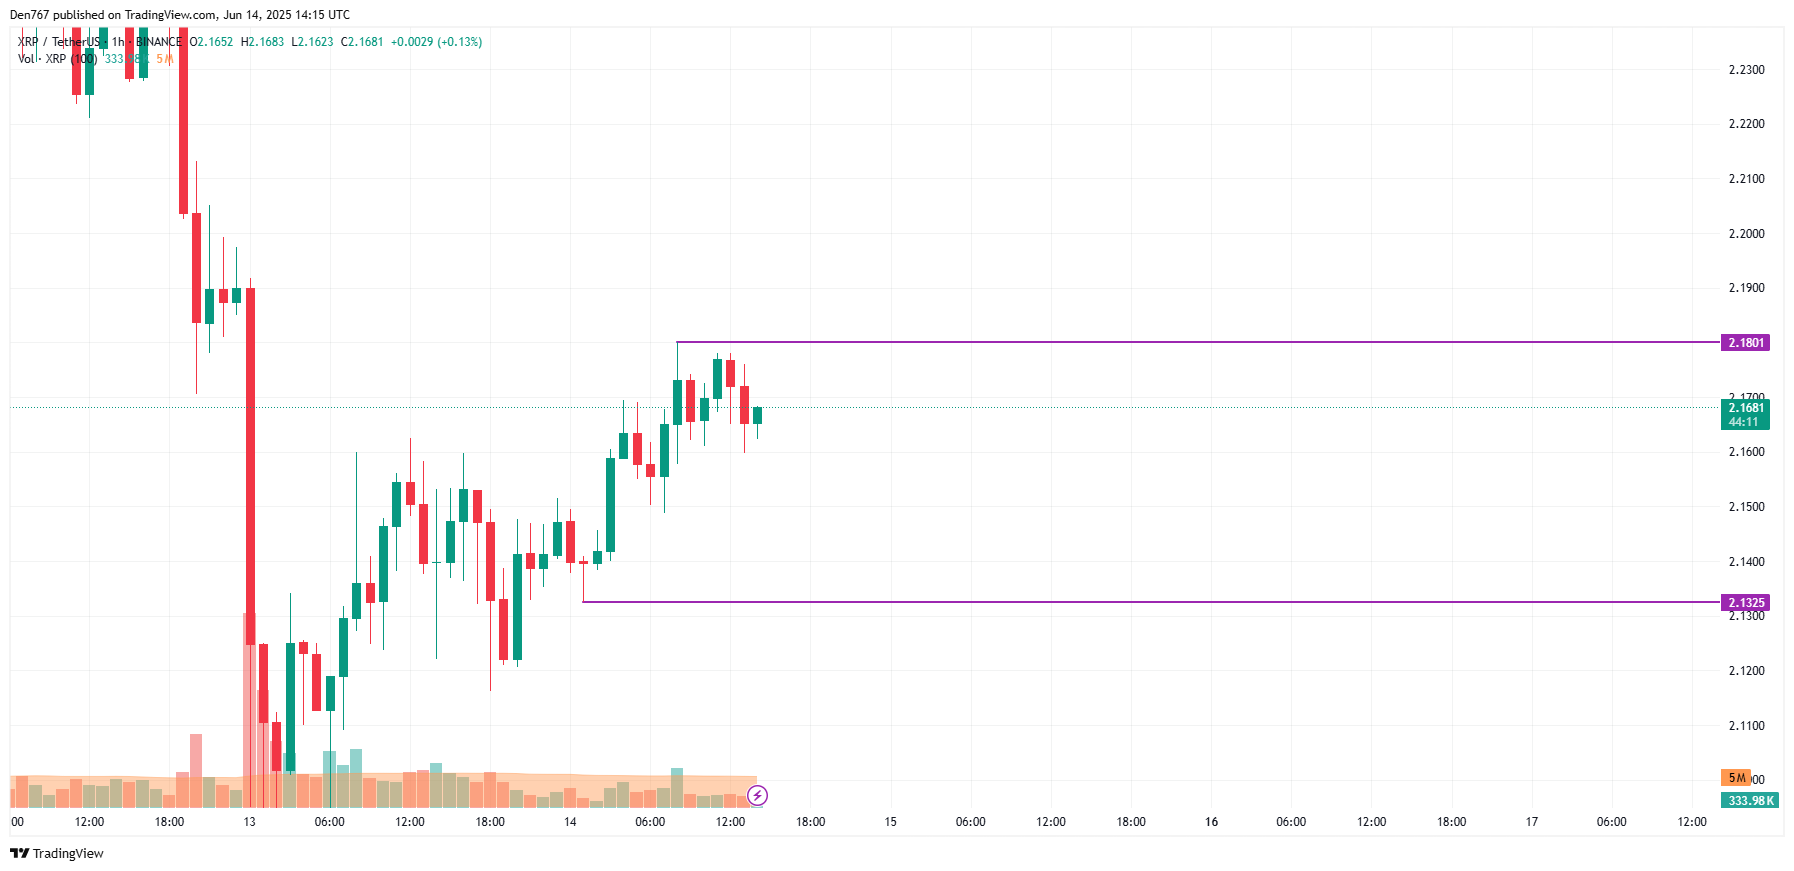Select the upper purple resistance line
This screenshot has height=871, width=1794.
coord(1200,342)
